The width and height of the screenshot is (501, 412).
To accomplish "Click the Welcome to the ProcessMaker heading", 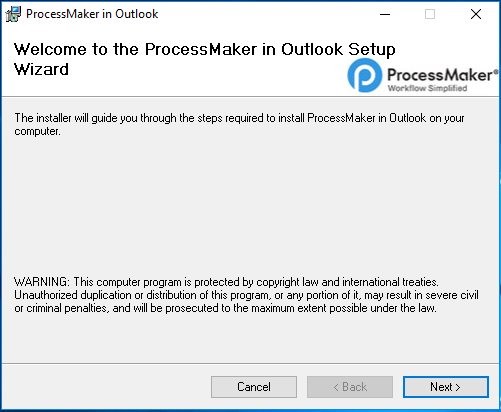I will coord(204,50).
